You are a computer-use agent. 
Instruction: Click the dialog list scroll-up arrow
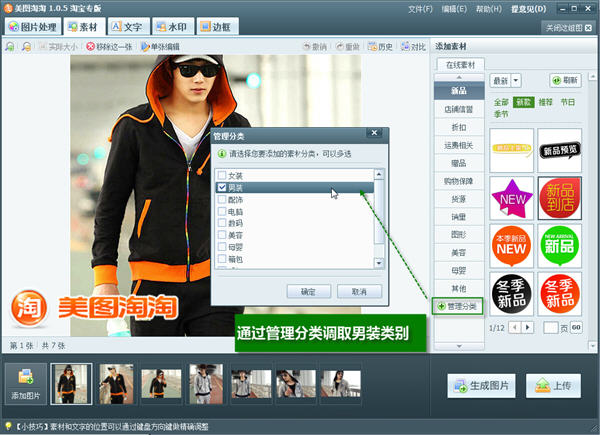pos(379,174)
